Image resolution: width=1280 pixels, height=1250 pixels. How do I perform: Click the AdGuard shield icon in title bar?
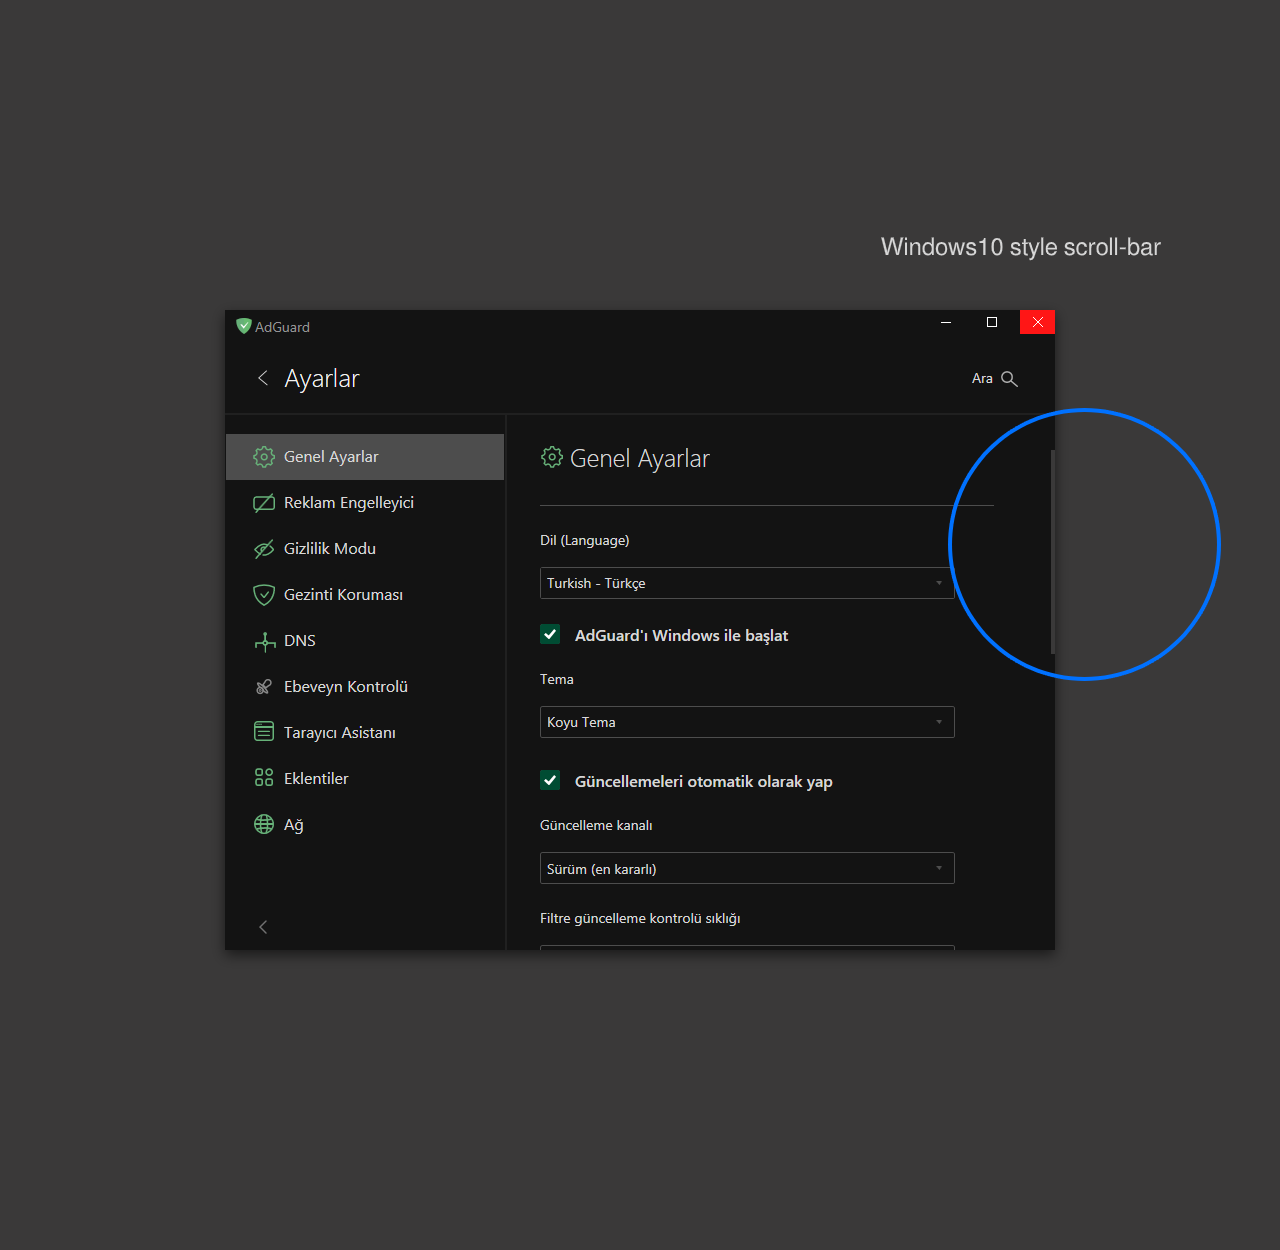tap(243, 326)
